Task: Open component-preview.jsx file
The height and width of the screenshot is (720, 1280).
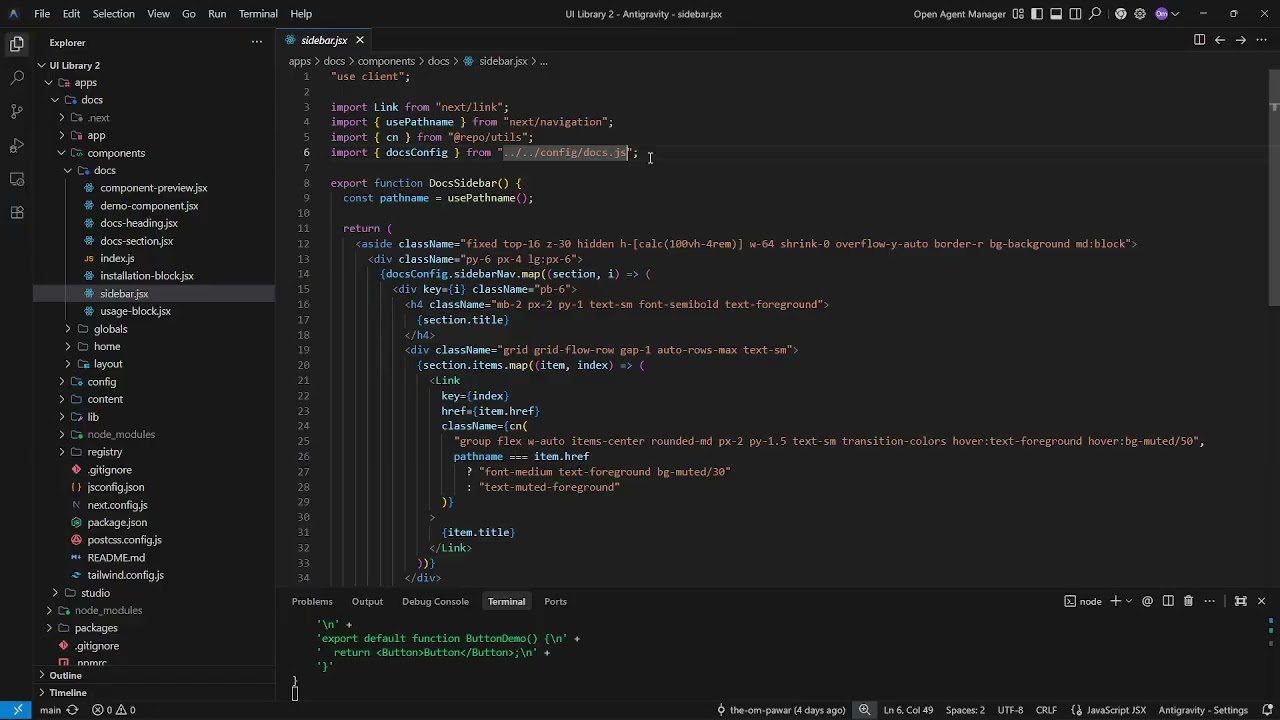Action: point(153,188)
